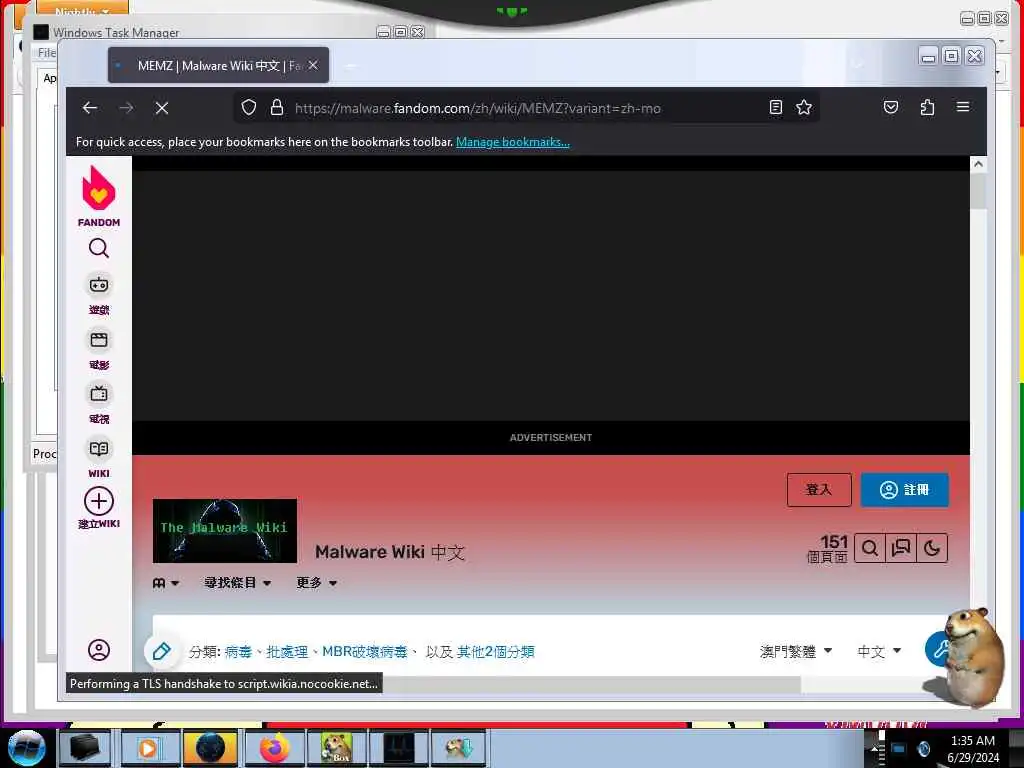This screenshot has height=768, width=1024.
Task: Save page to Pocket icon
Action: (891, 107)
